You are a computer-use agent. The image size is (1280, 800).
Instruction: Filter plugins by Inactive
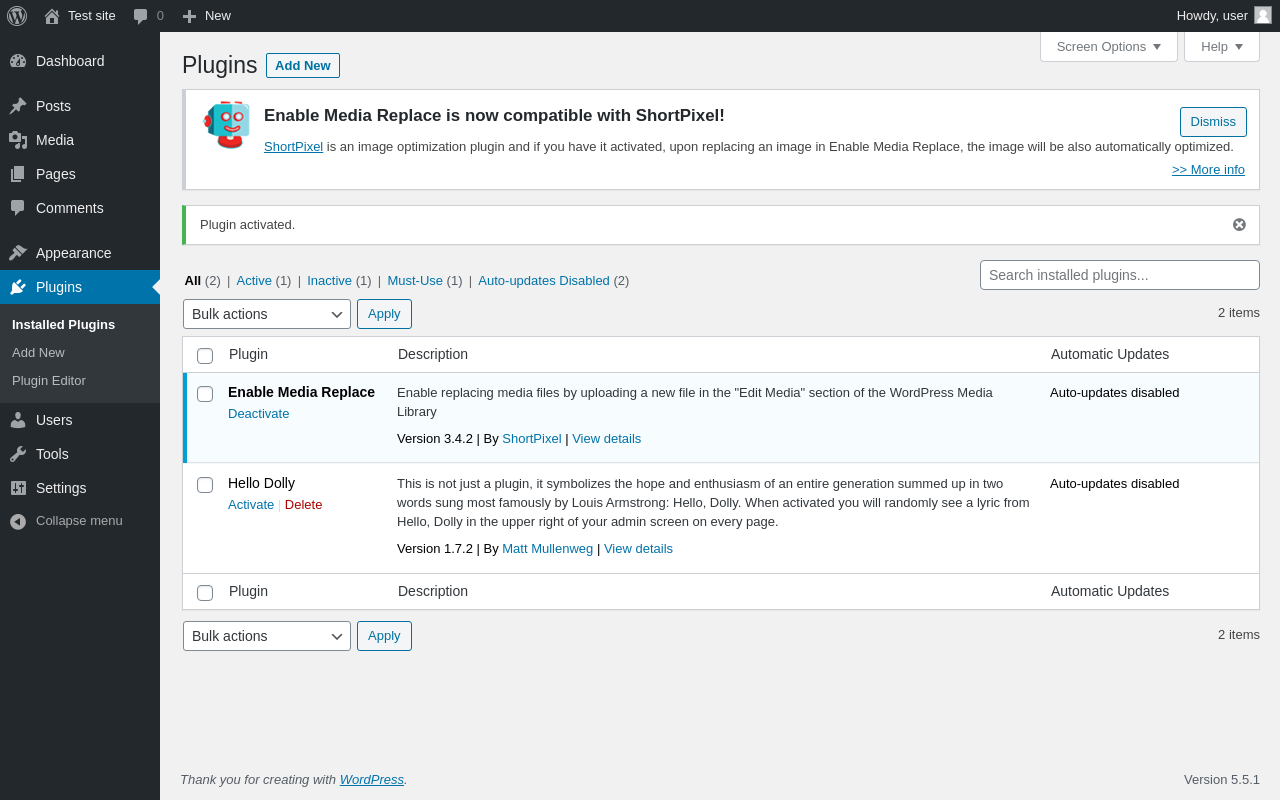(329, 281)
